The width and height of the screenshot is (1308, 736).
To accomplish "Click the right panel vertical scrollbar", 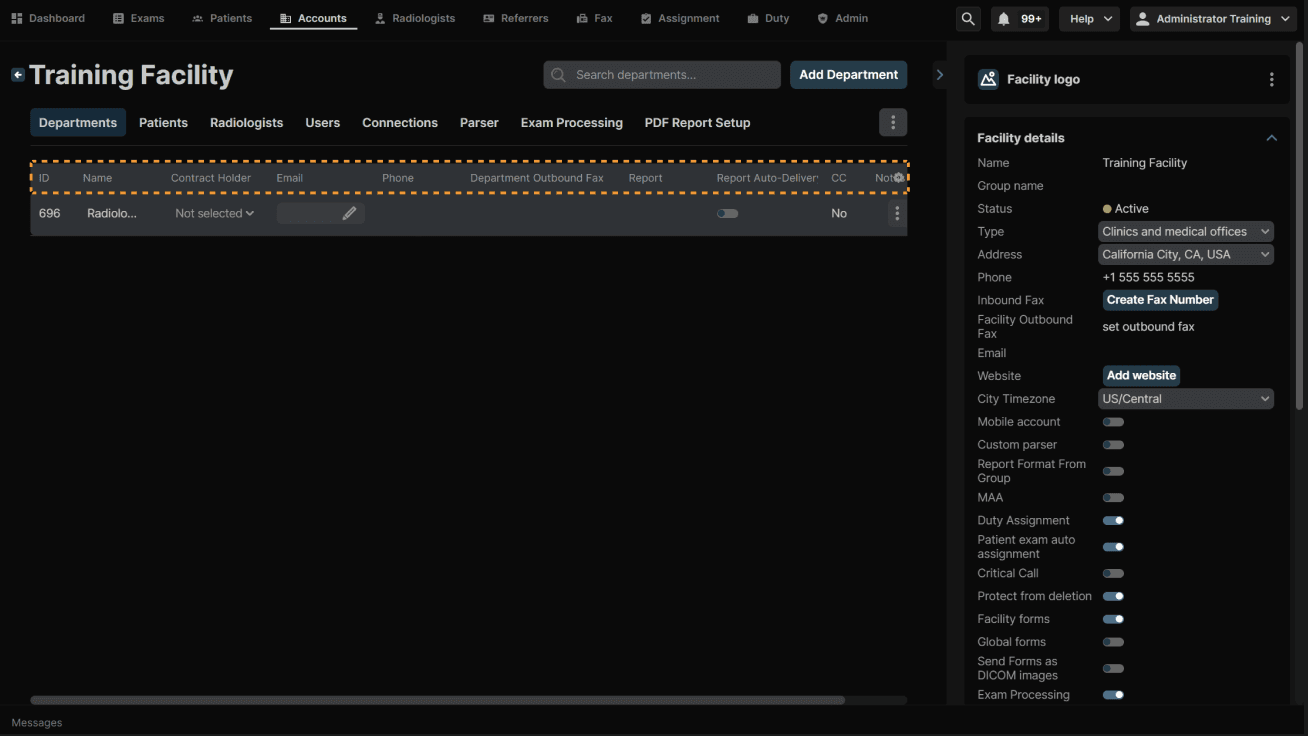I will pyautogui.click(x=1299, y=225).
